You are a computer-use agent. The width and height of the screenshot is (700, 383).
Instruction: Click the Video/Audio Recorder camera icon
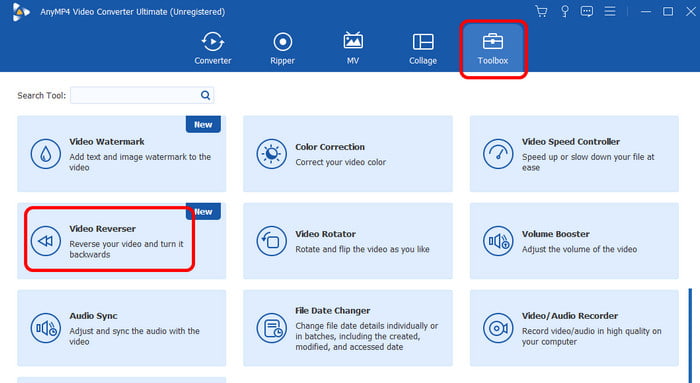(x=498, y=328)
